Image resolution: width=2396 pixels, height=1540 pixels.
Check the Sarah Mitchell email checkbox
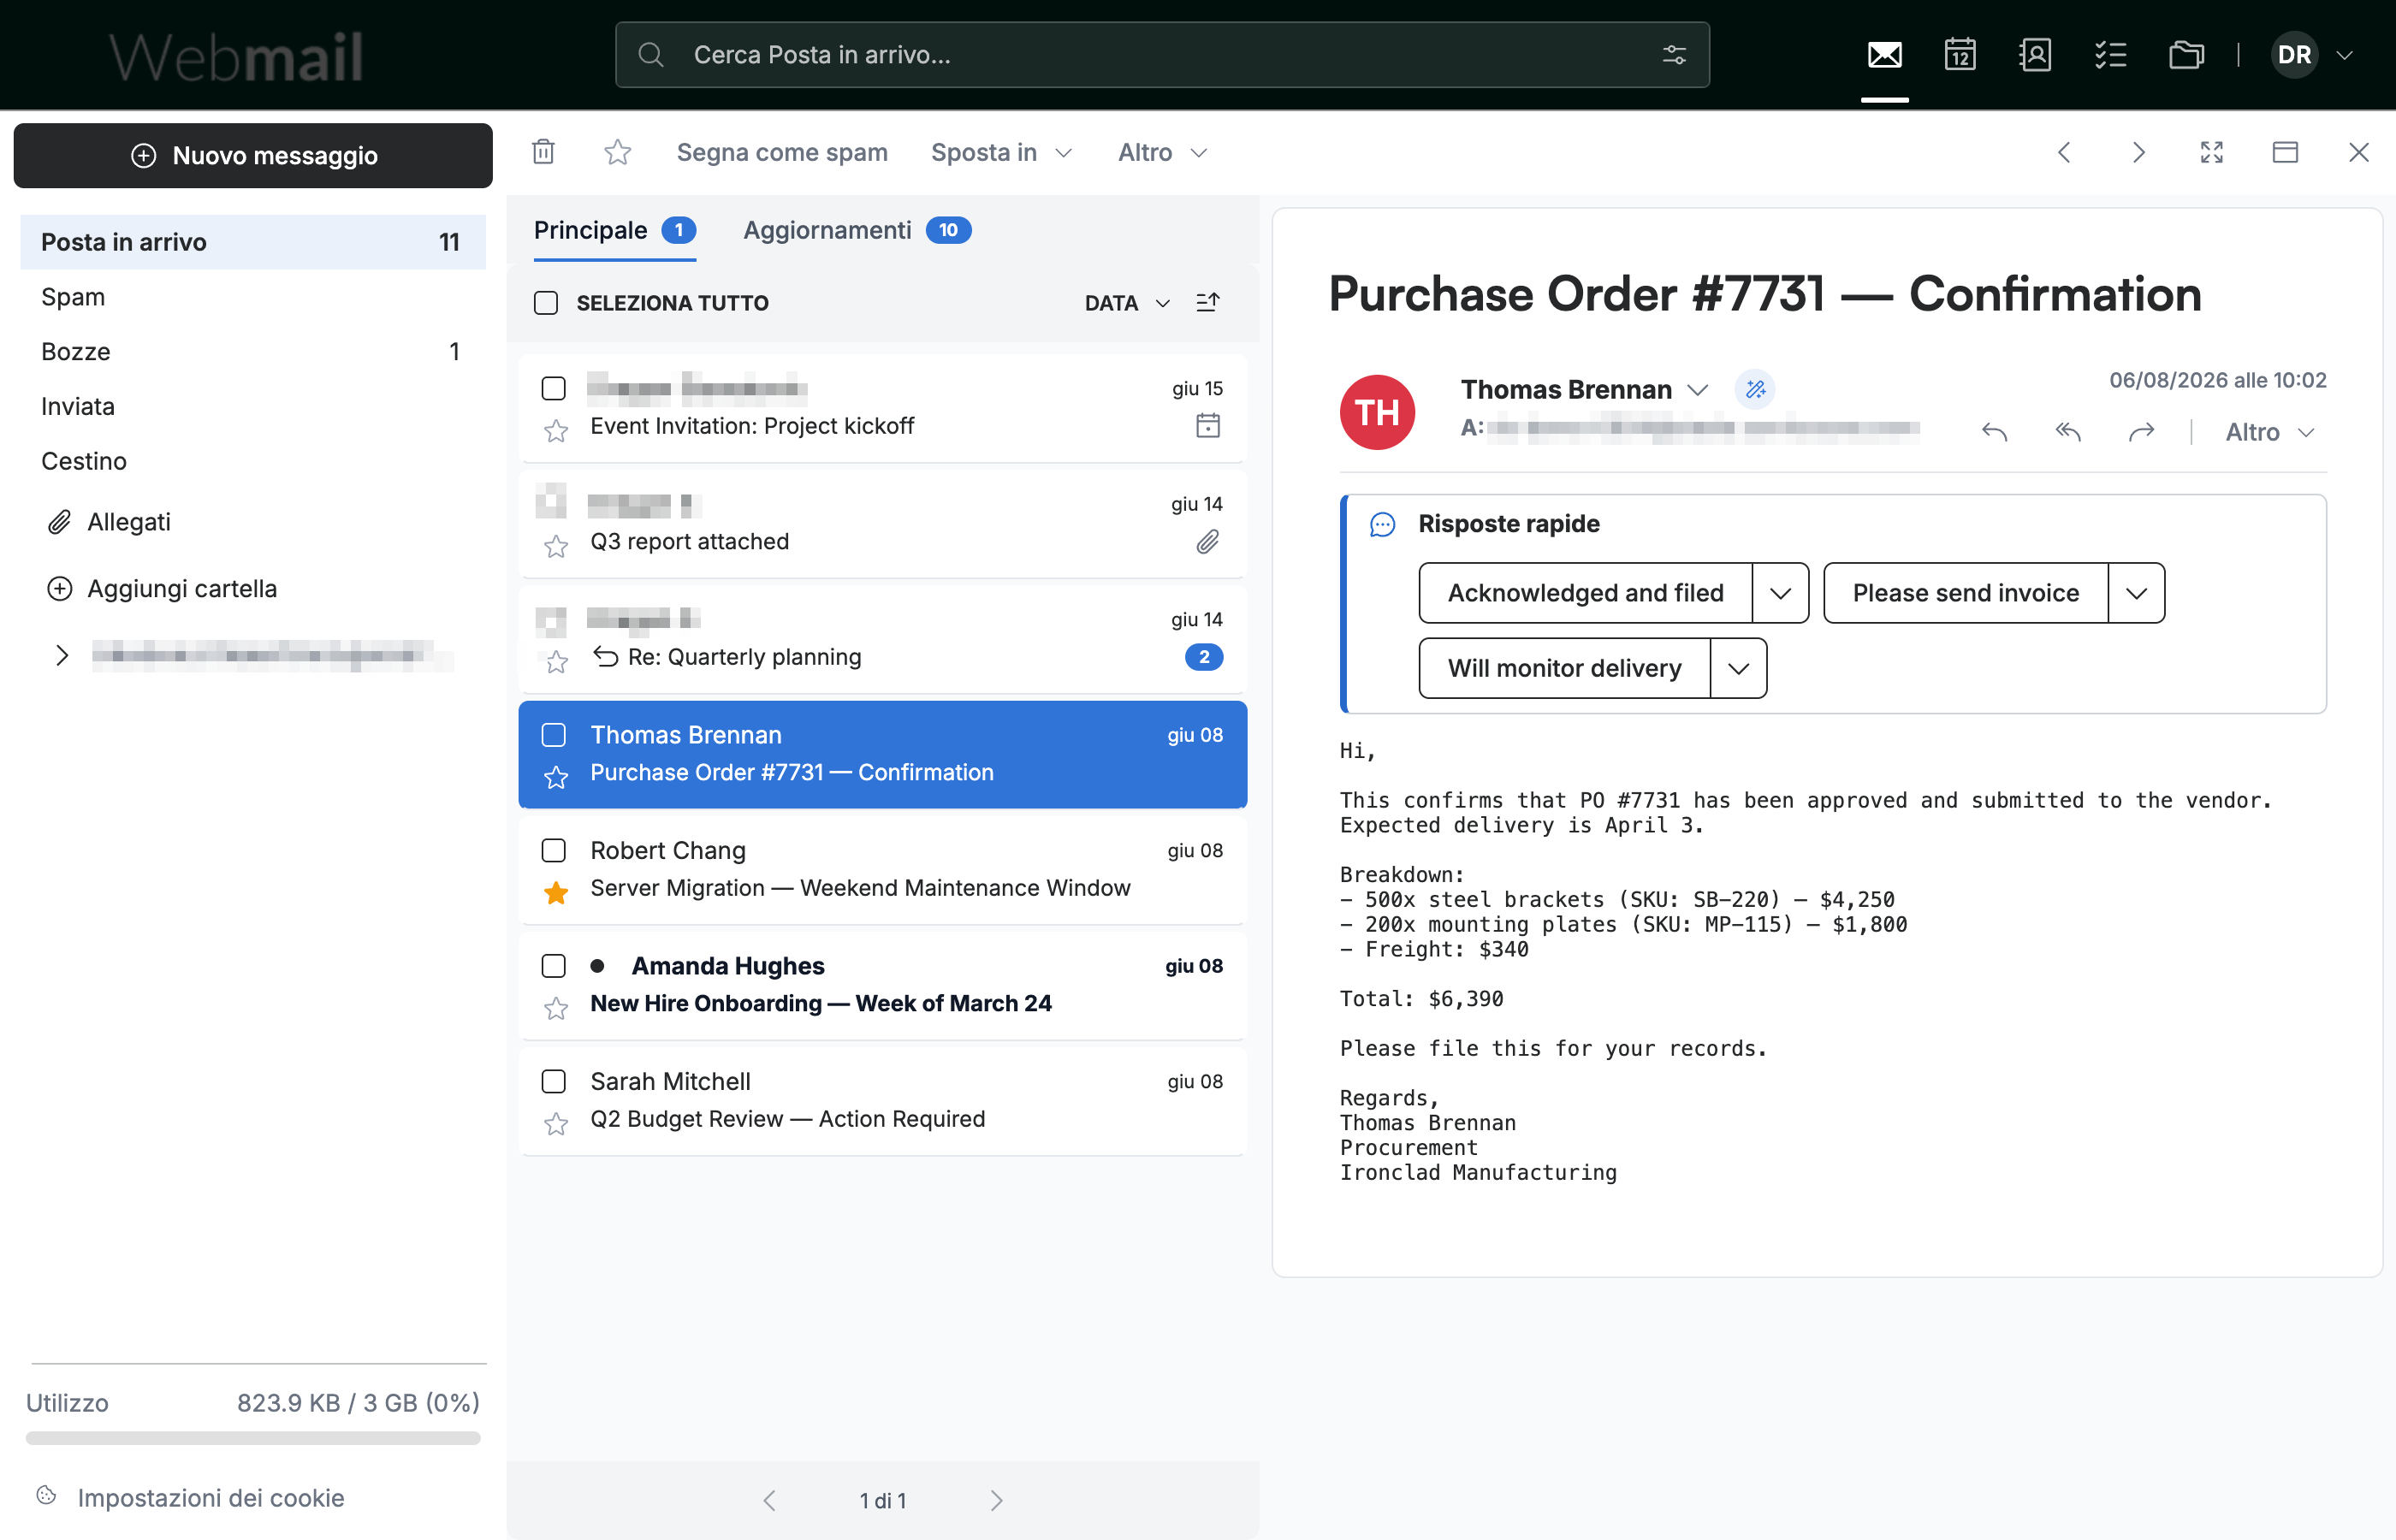[x=553, y=1081]
